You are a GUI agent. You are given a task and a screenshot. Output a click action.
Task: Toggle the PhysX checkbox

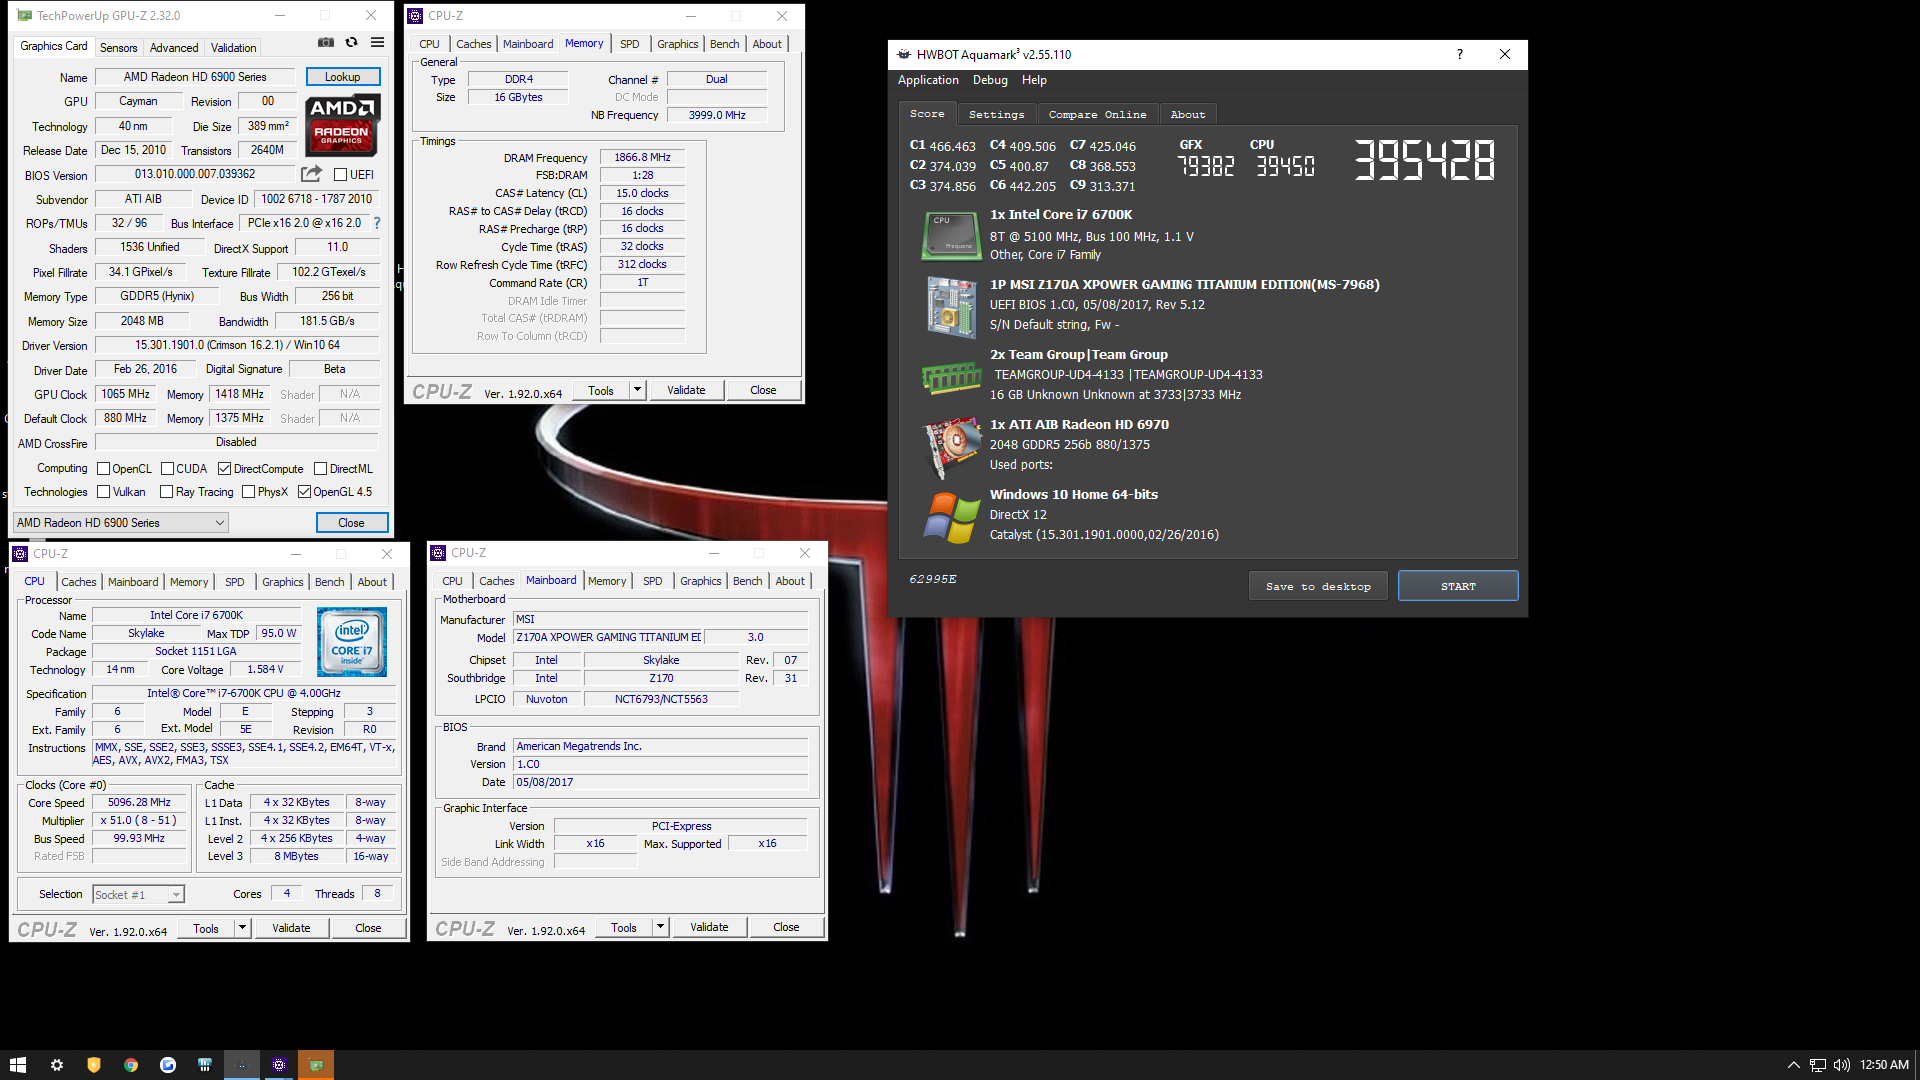248,492
